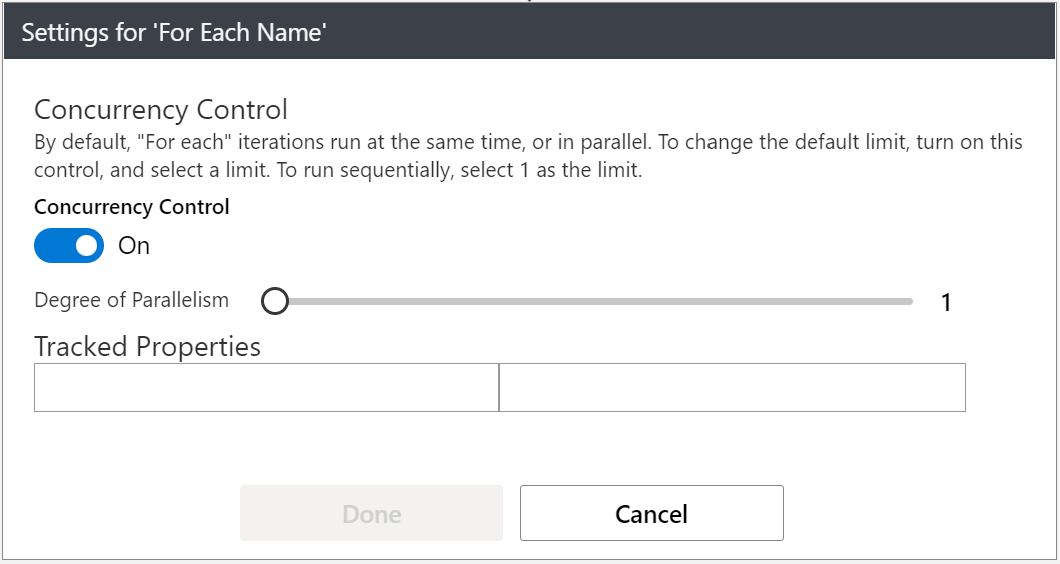Click the Degree of Parallelism slider track
The width and height of the screenshot is (1060, 564).
pos(587,302)
